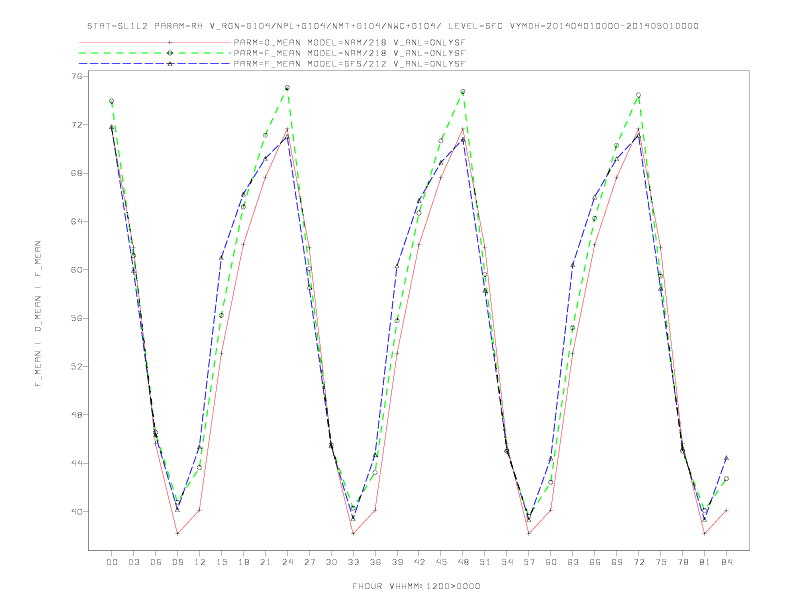Click x-axis tick label 36

(375, 562)
